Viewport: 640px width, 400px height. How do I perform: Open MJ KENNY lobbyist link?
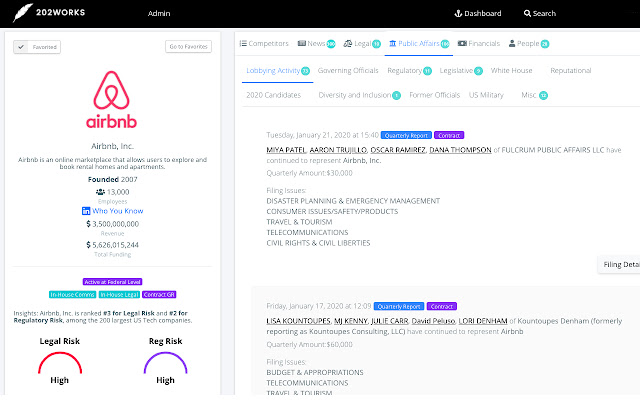[351, 321]
